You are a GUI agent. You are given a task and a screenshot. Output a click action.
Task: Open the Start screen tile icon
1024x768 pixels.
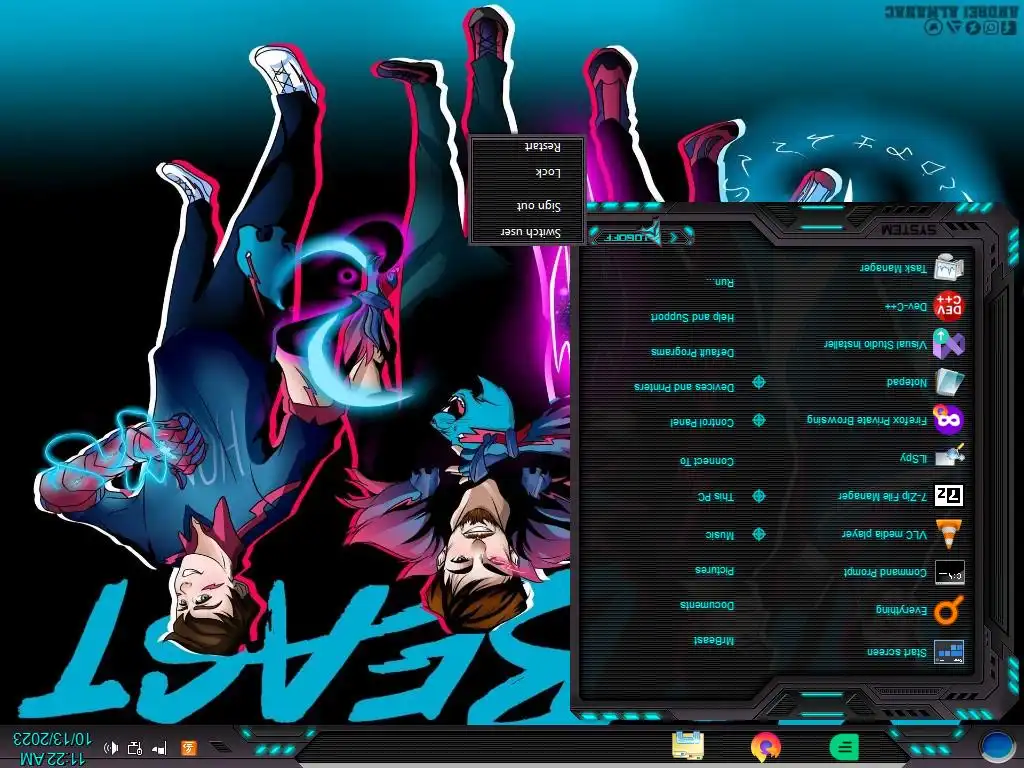coord(948,651)
